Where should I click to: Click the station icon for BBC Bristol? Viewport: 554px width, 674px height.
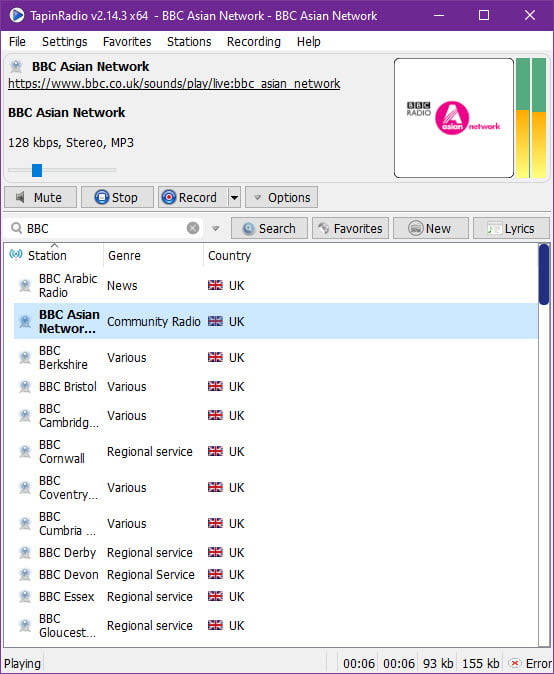point(25,386)
